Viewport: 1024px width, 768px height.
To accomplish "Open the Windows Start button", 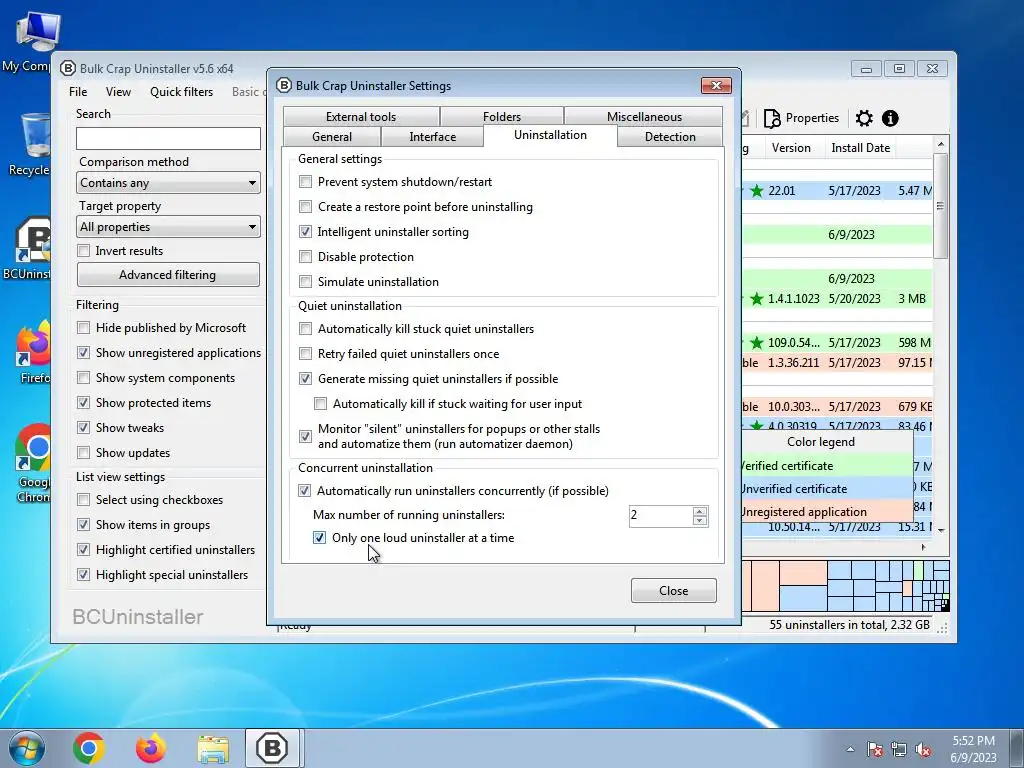I will point(26,748).
